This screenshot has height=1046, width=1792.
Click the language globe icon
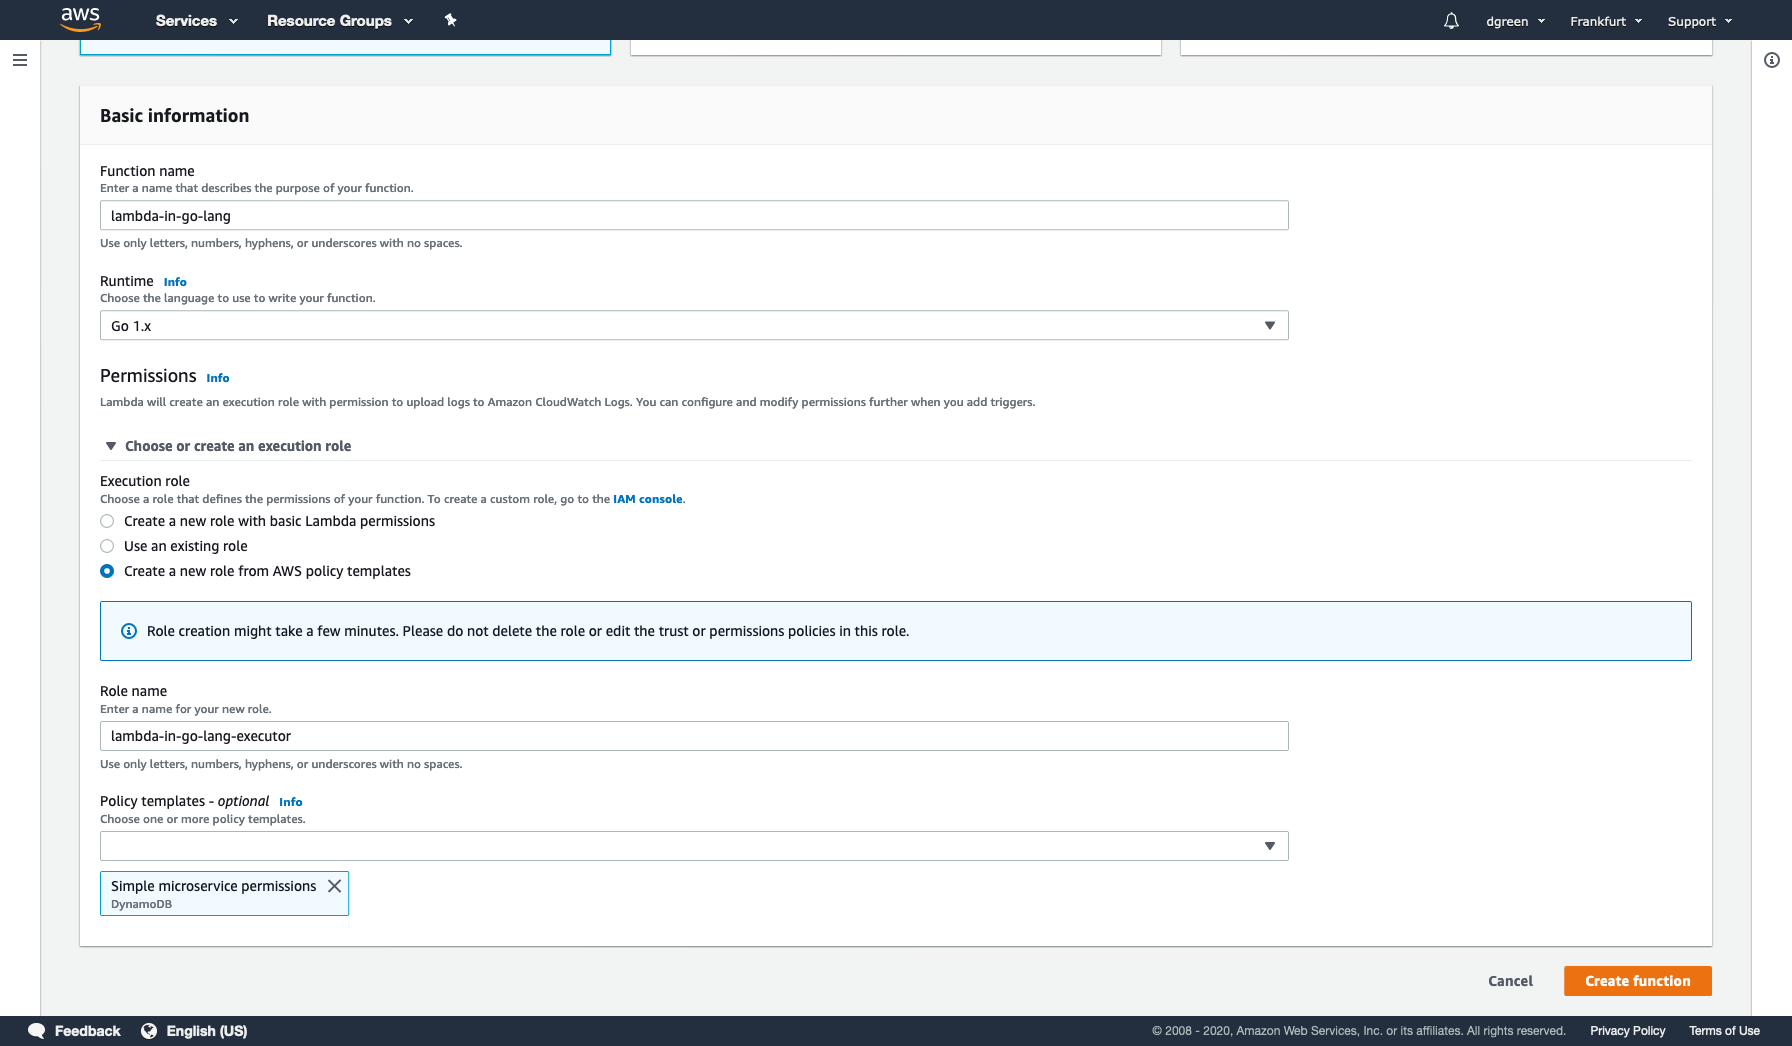149,1031
